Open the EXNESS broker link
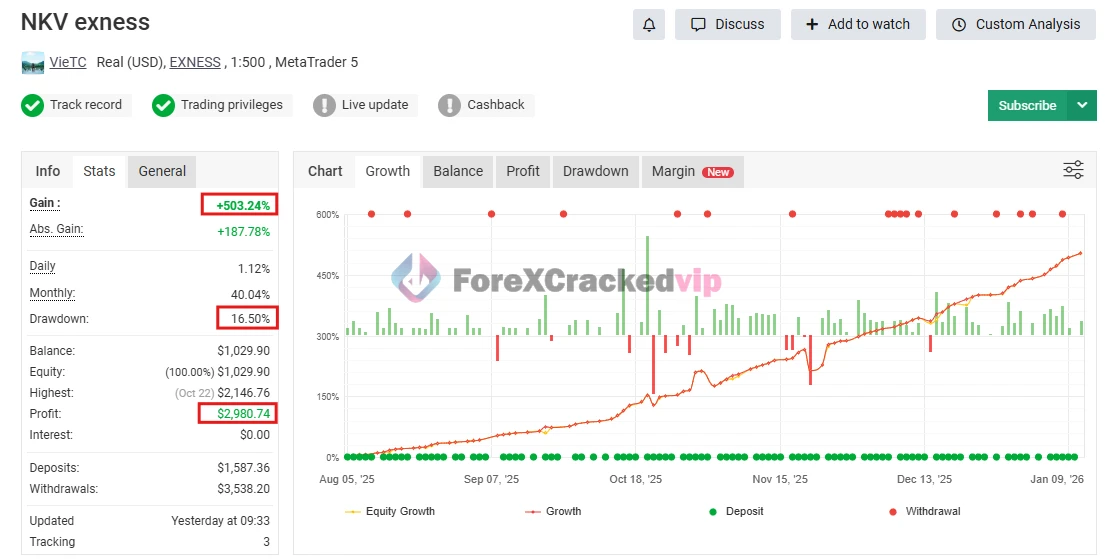1113x559 pixels. point(195,62)
